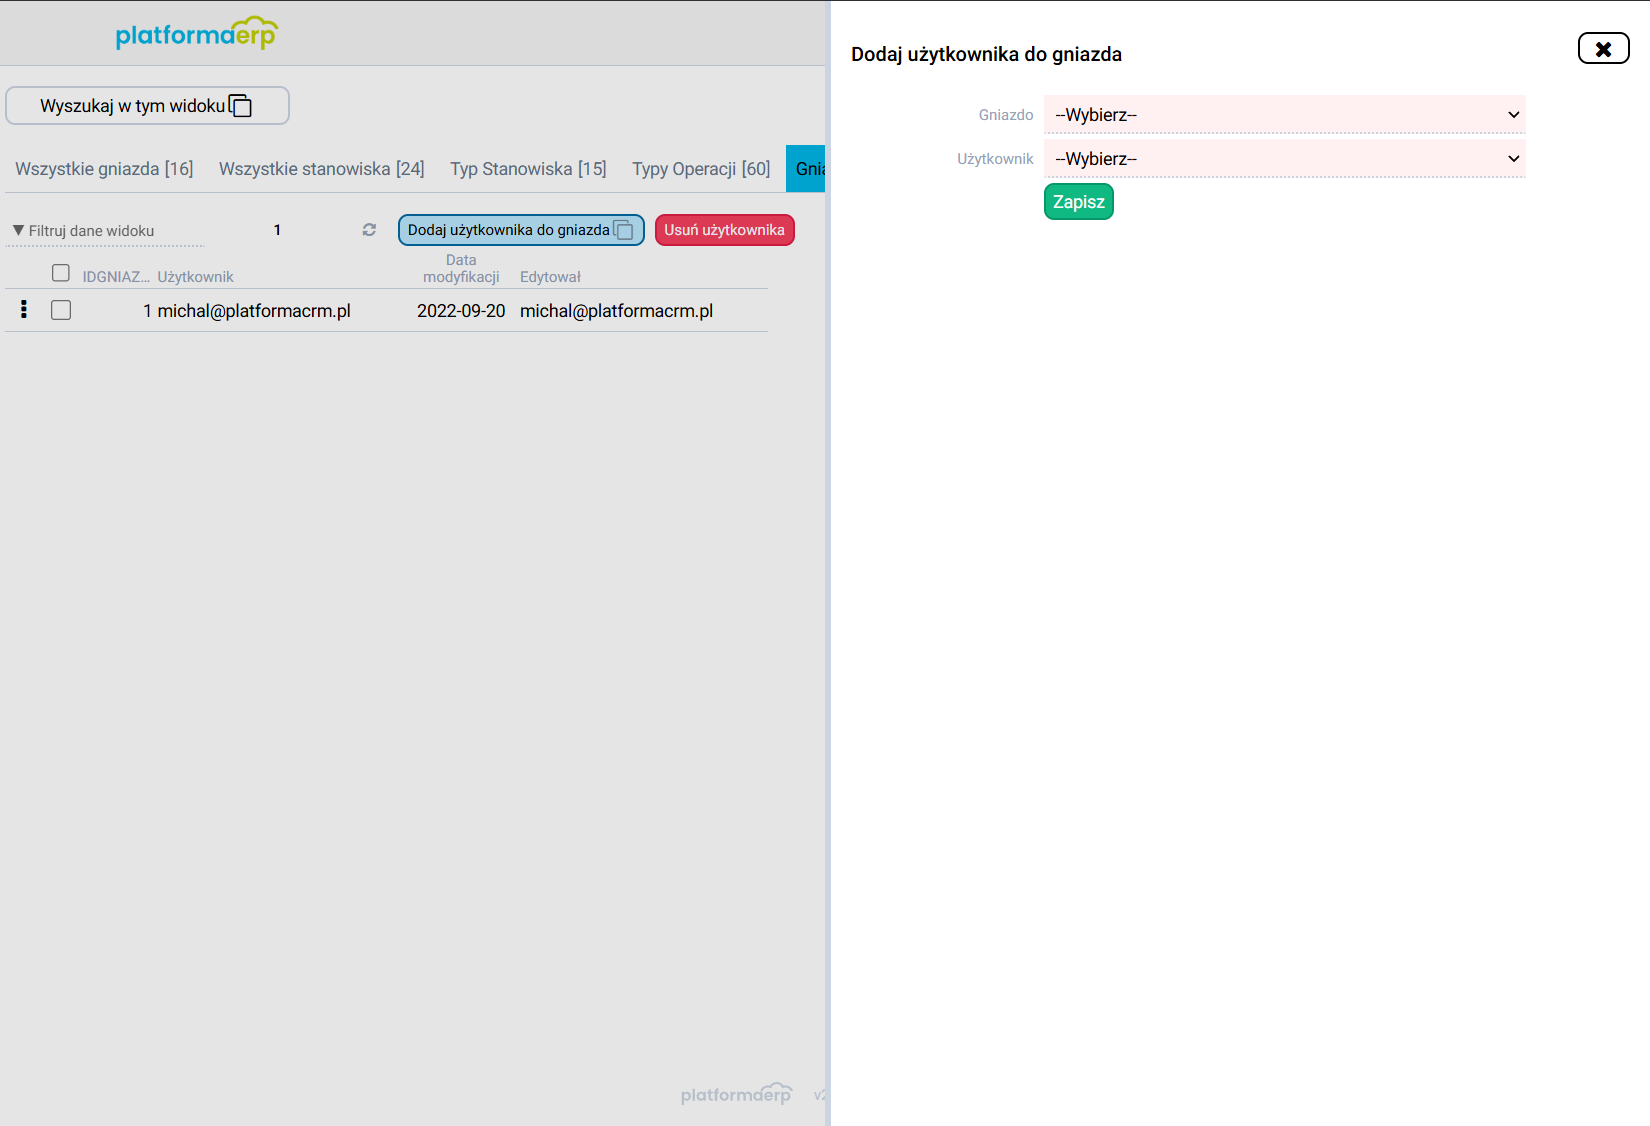The width and height of the screenshot is (1650, 1126).
Task: Click the red Usuń użytkownika button
Action: 725,230
